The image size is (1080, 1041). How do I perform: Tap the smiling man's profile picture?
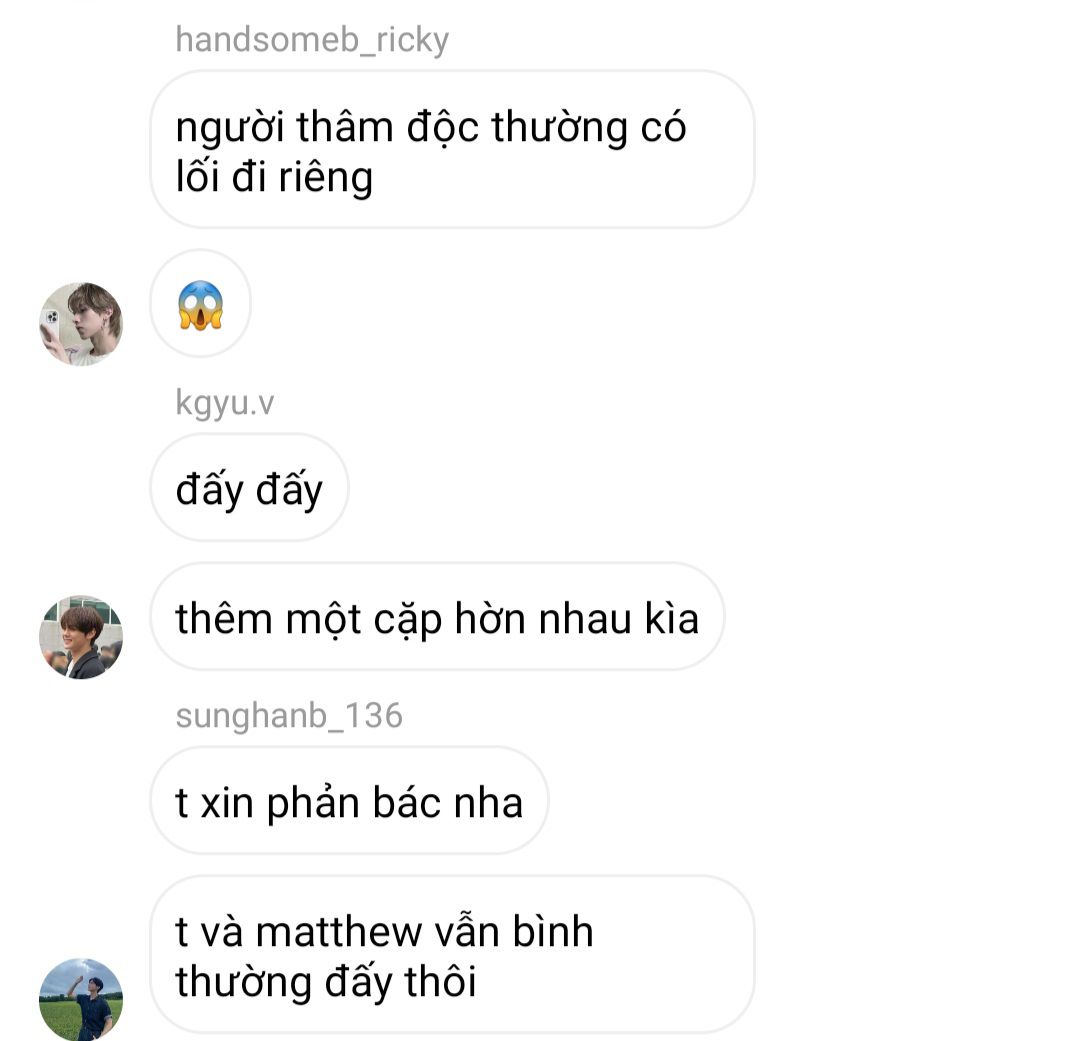(81, 637)
